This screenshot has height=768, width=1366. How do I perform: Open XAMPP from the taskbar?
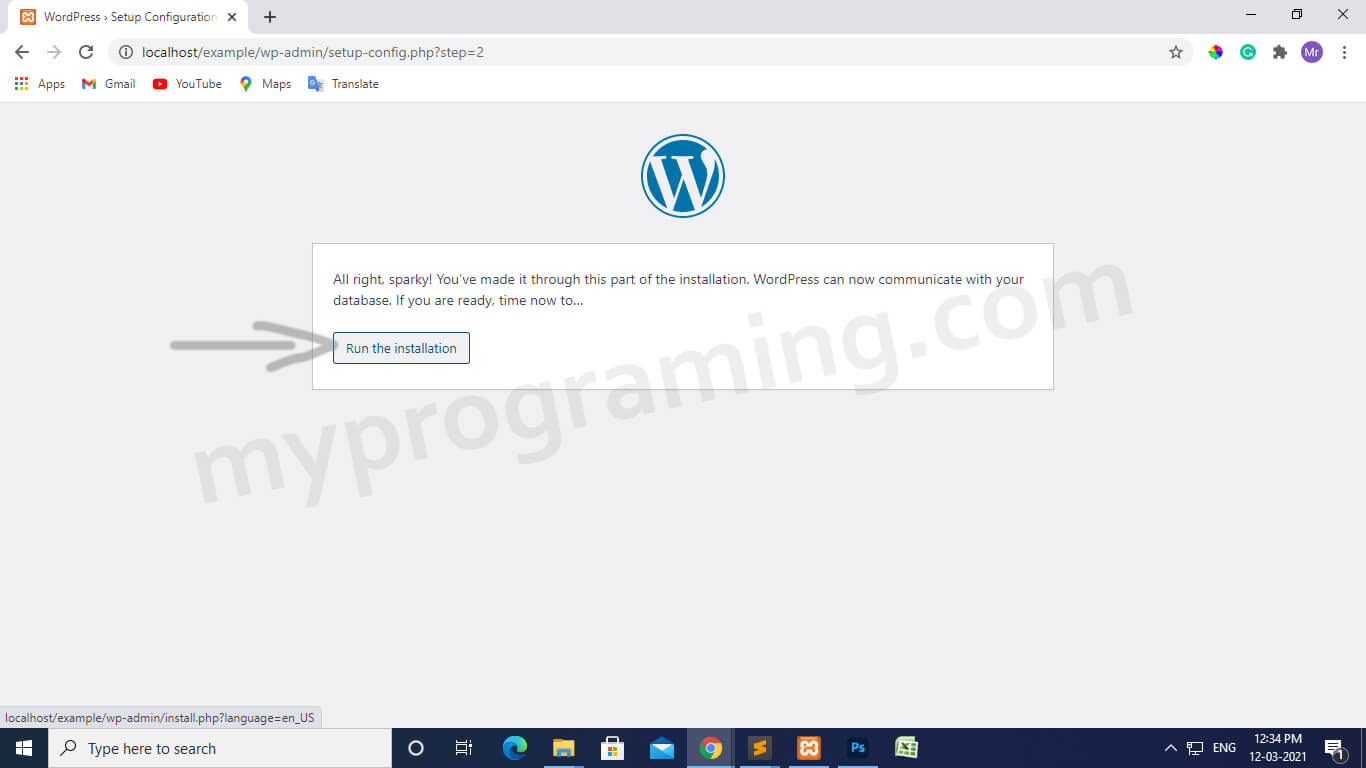[x=809, y=748]
